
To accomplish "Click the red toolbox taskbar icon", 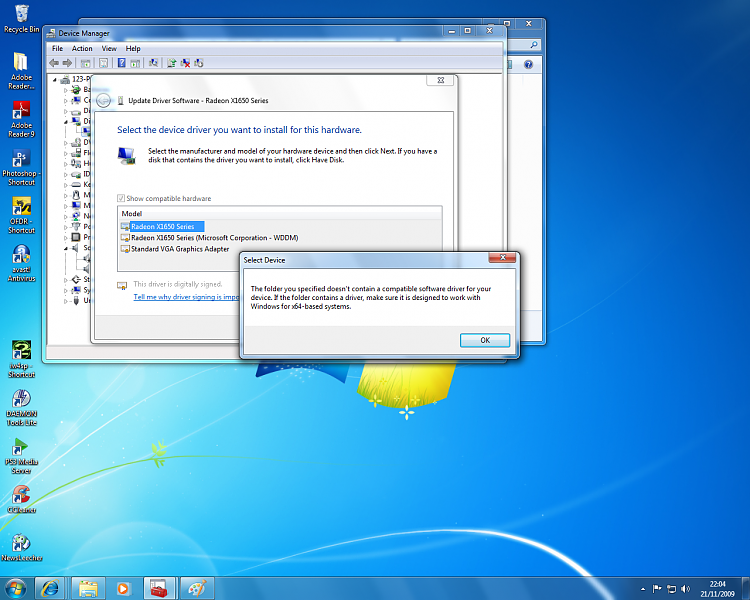I will [158, 588].
